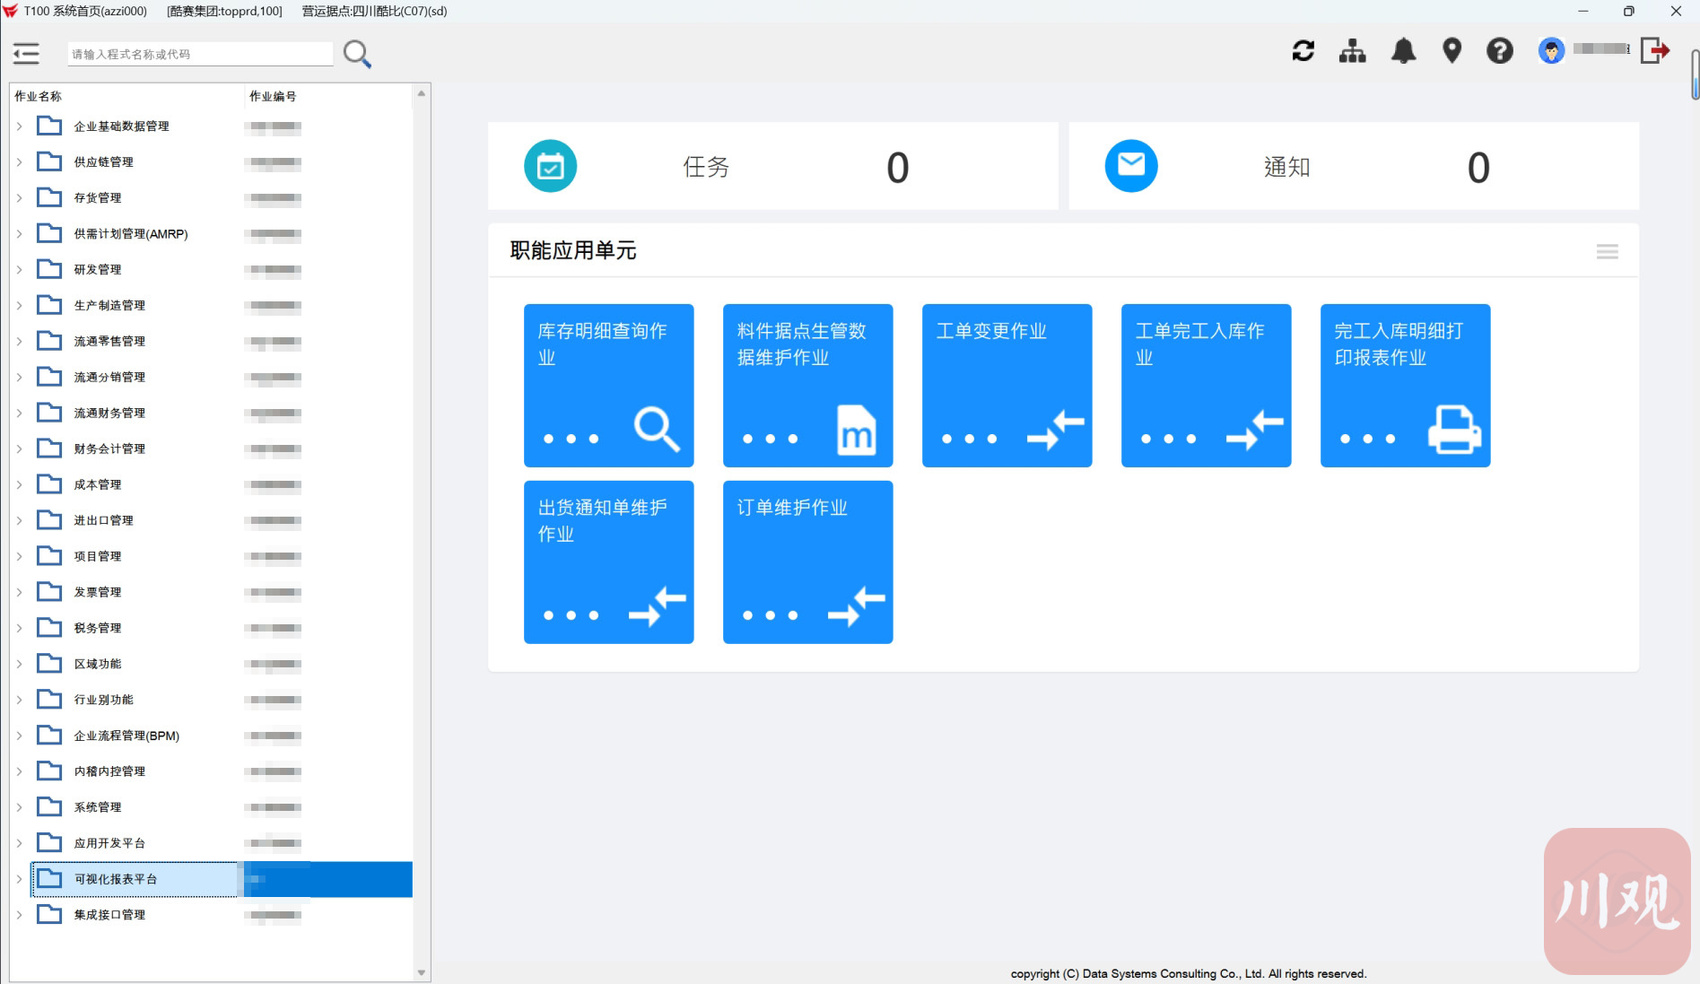The image size is (1700, 984).
Task: Toggle the sidebar menu collapse icon
Action: pos(26,54)
